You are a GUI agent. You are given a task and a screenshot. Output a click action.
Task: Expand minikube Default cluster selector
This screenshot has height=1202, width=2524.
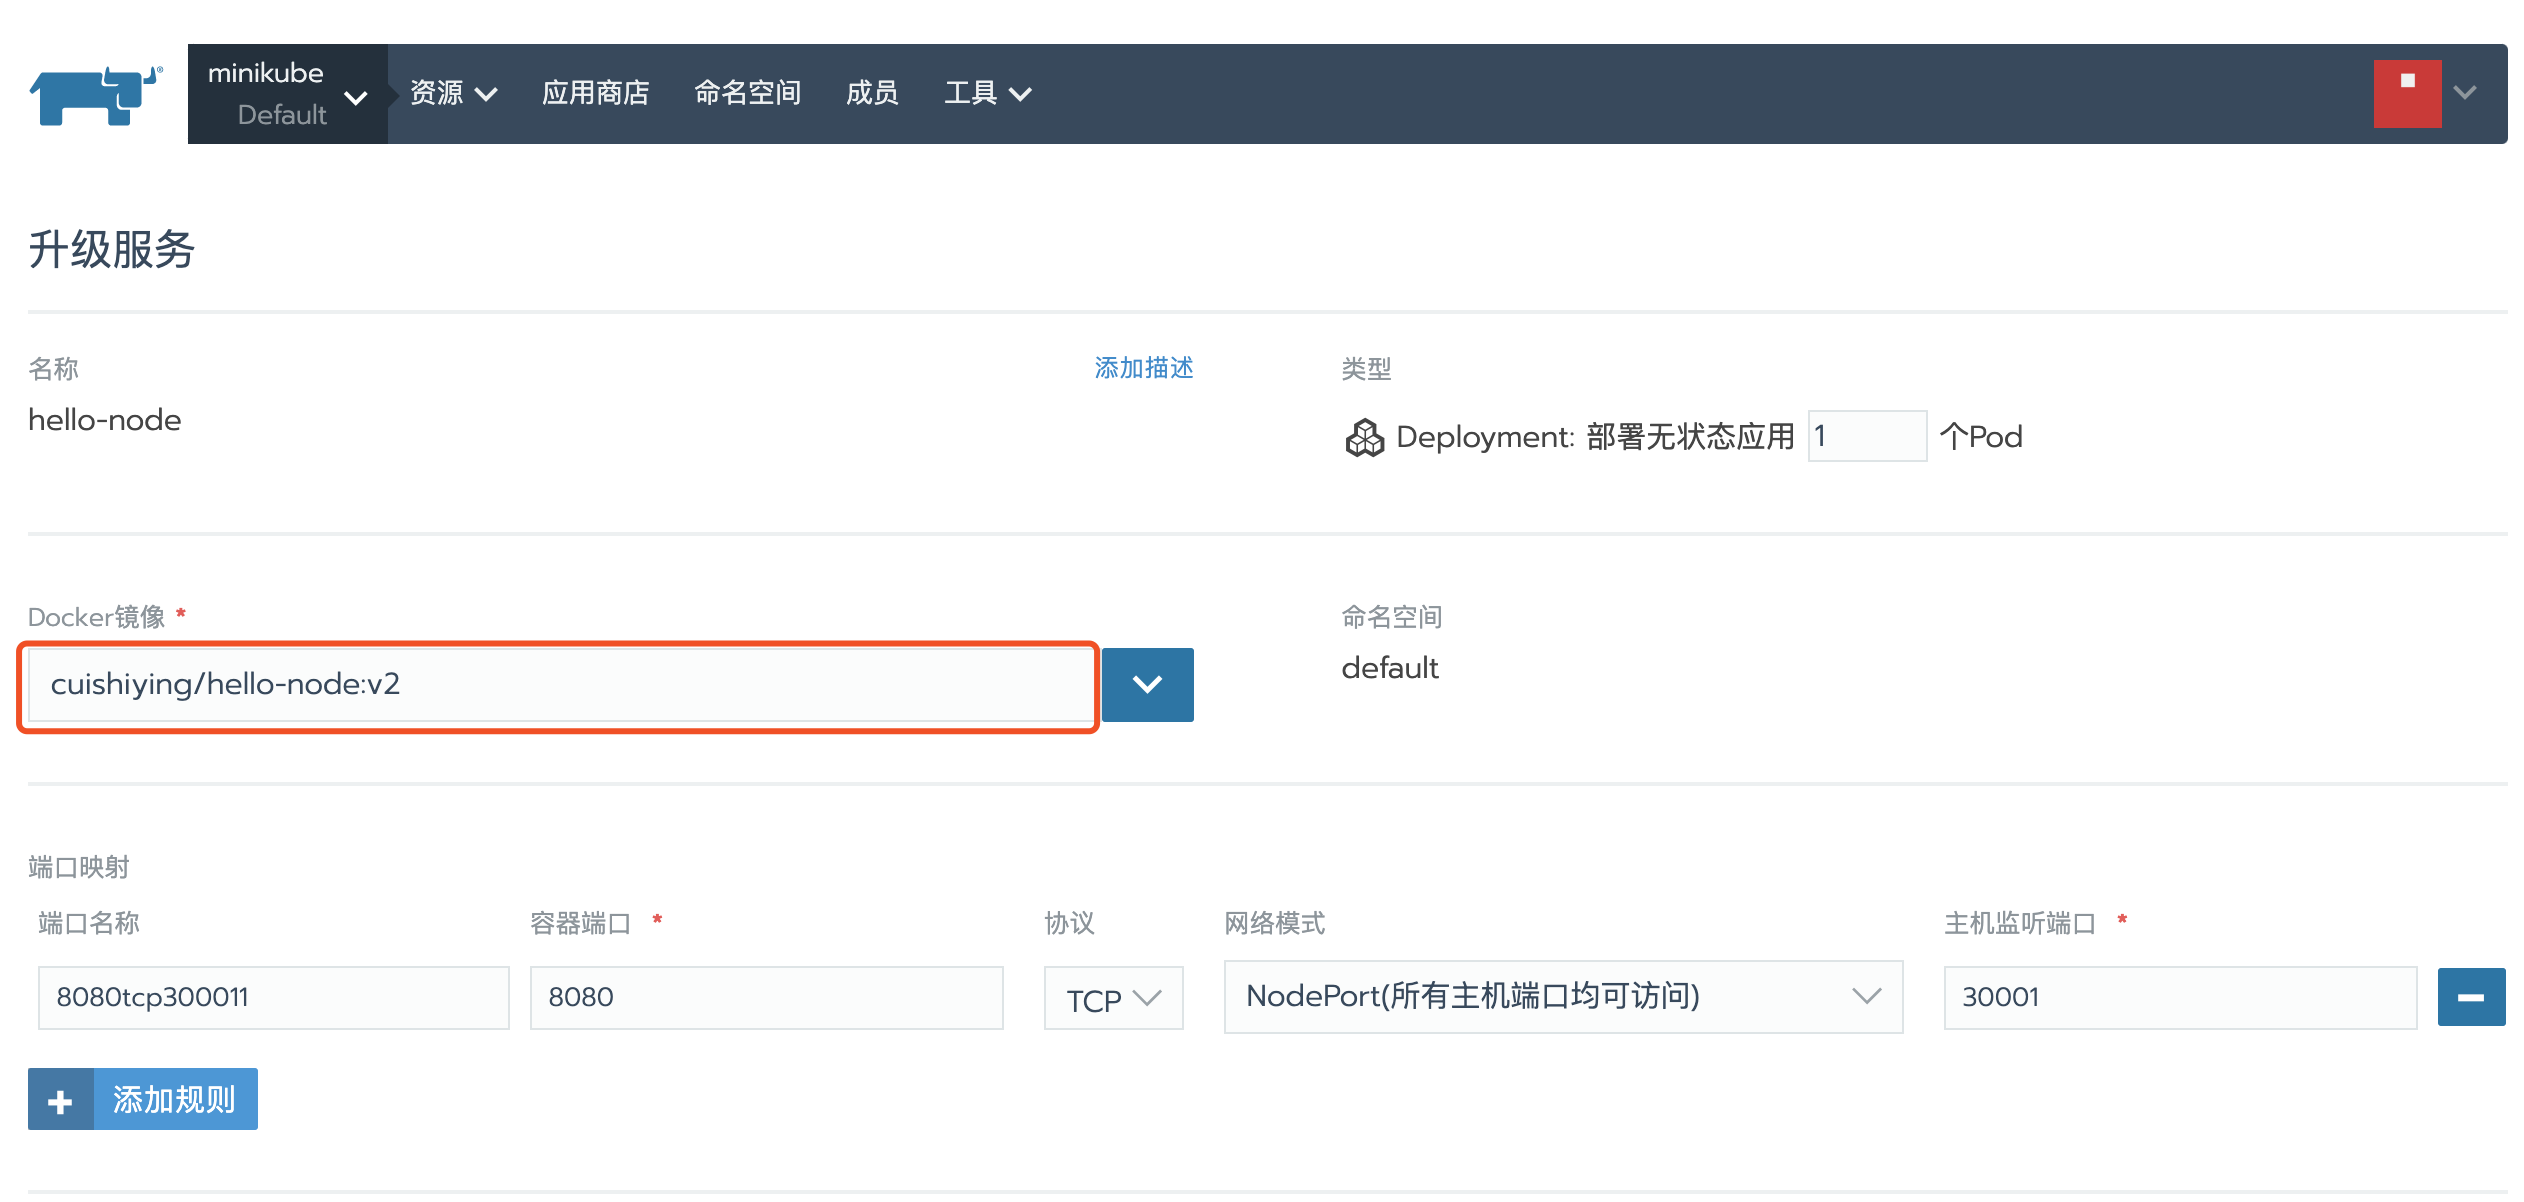click(286, 94)
